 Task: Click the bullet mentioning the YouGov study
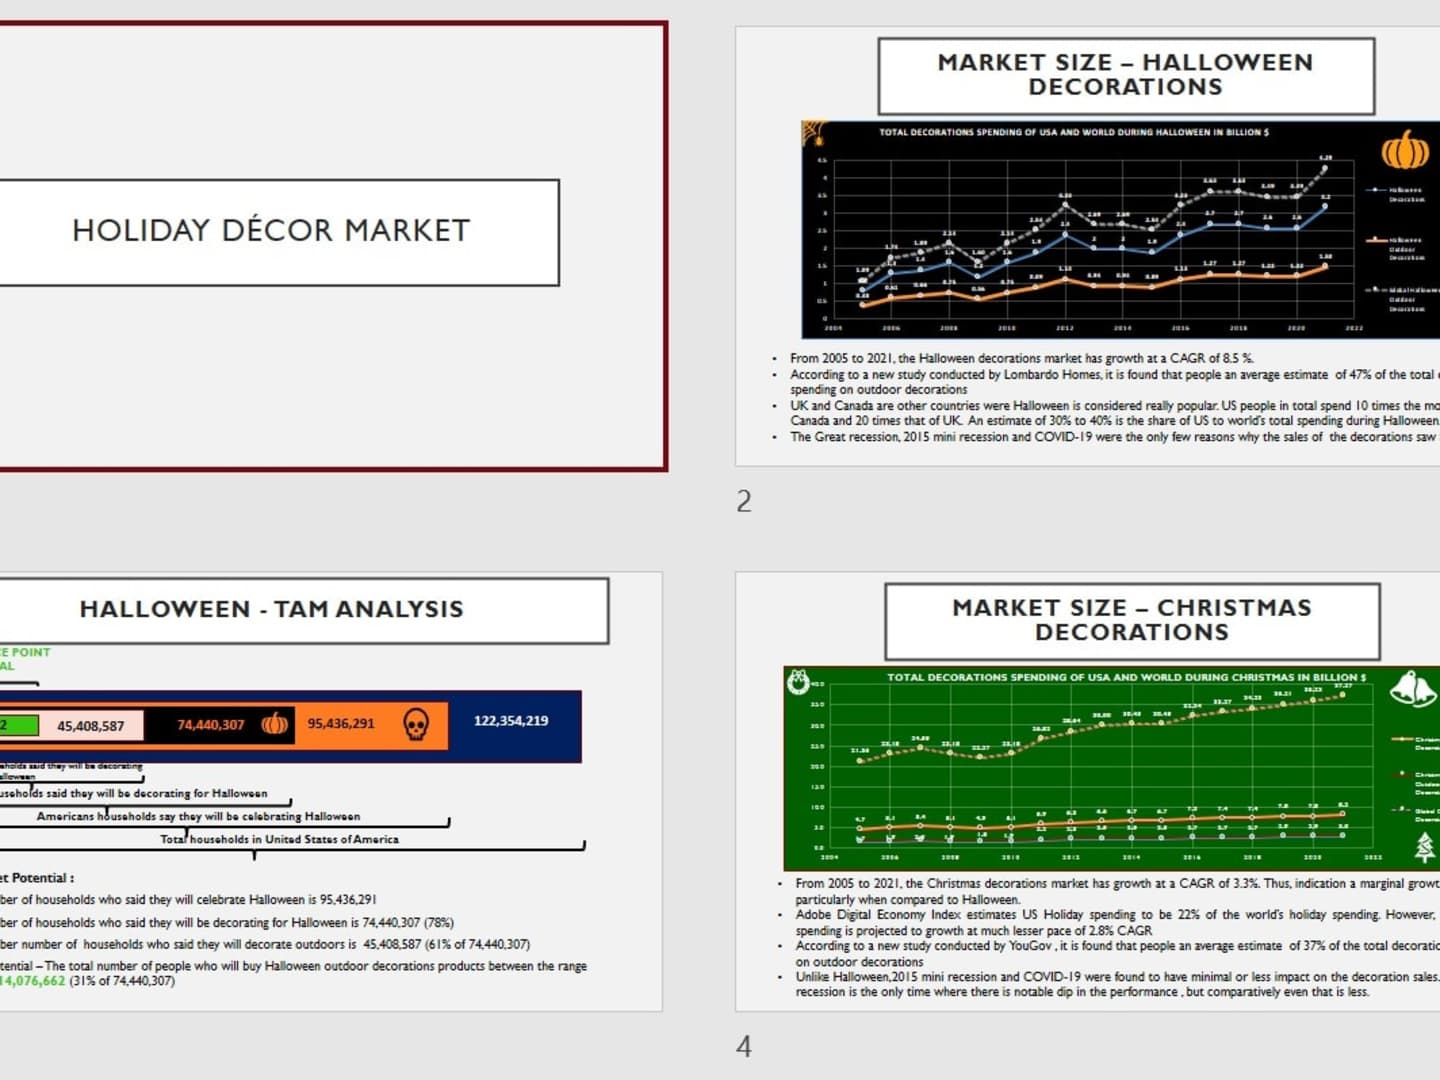point(1117,953)
